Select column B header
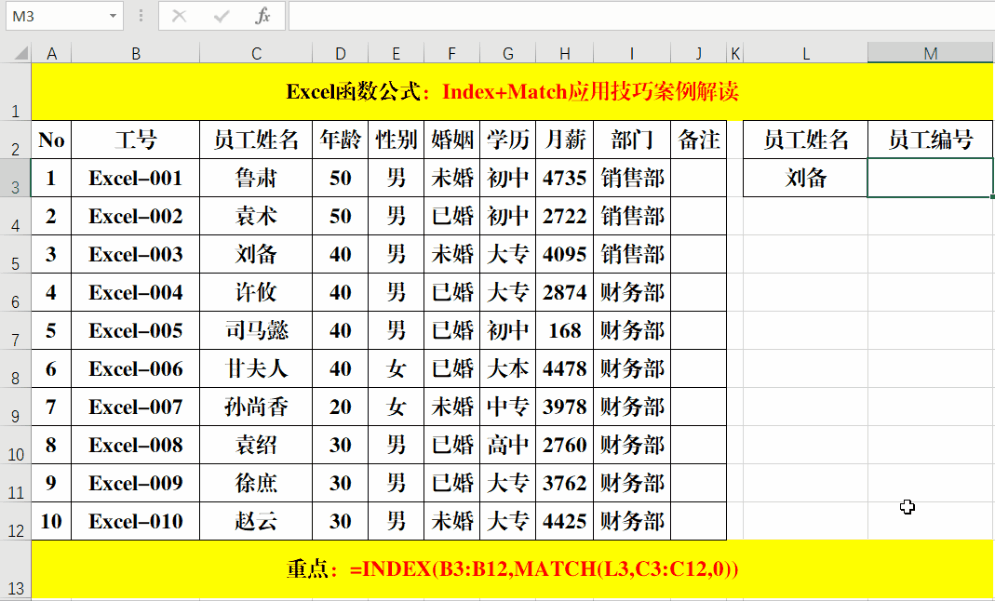This screenshot has height=601, width=995. pyautogui.click(x=136, y=53)
